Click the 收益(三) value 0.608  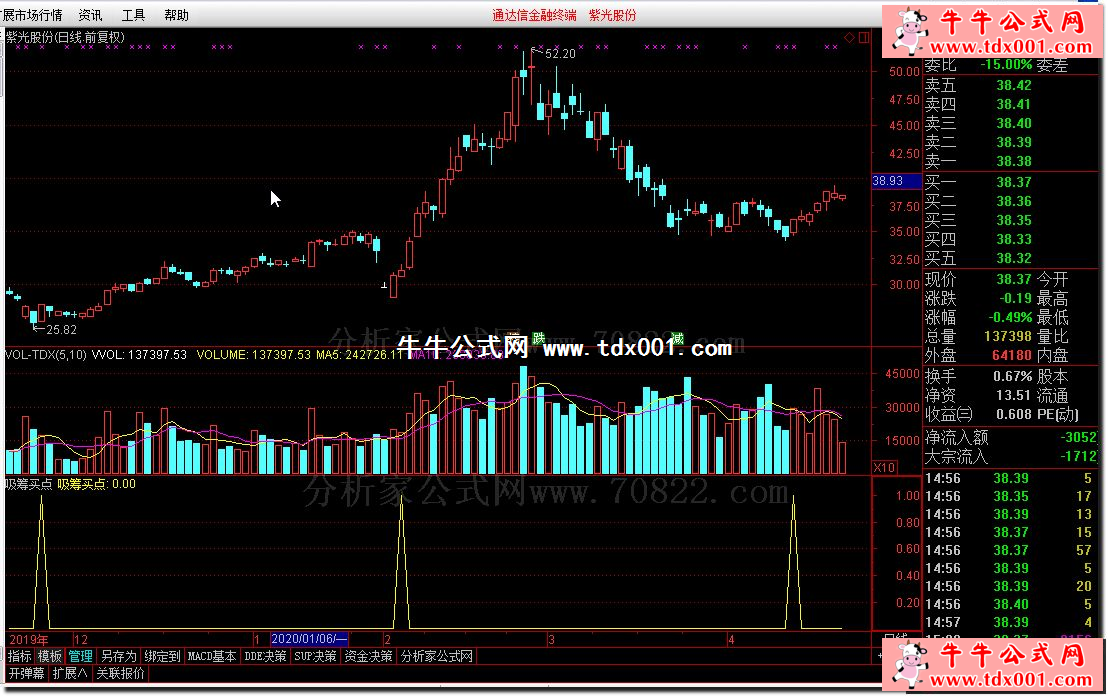coord(1014,415)
